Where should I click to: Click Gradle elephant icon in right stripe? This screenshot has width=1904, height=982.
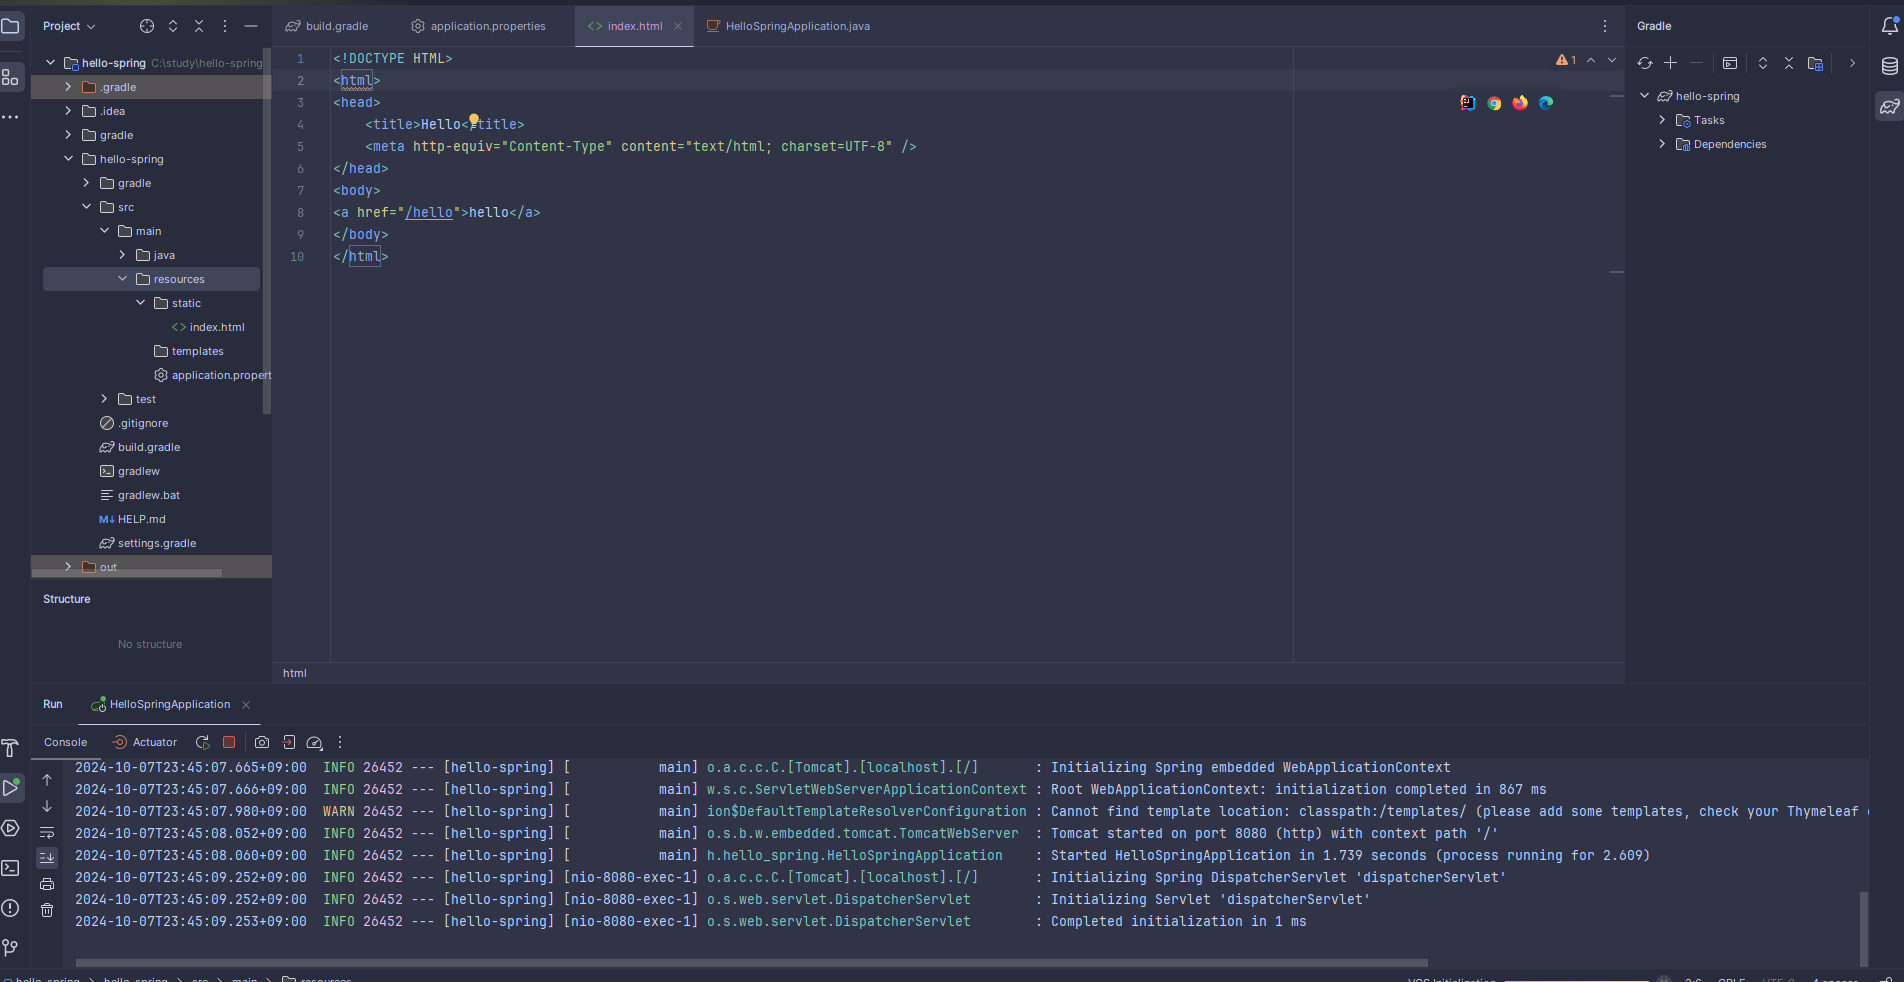1889,106
